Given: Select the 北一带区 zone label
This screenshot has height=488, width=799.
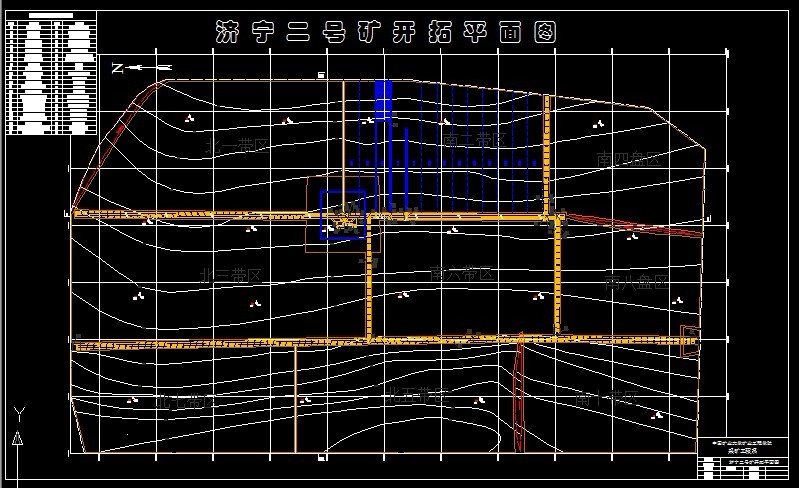Looking at the screenshot, I should pos(237,147).
